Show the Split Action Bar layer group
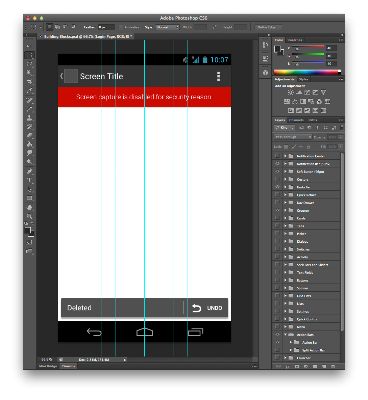 (277, 350)
